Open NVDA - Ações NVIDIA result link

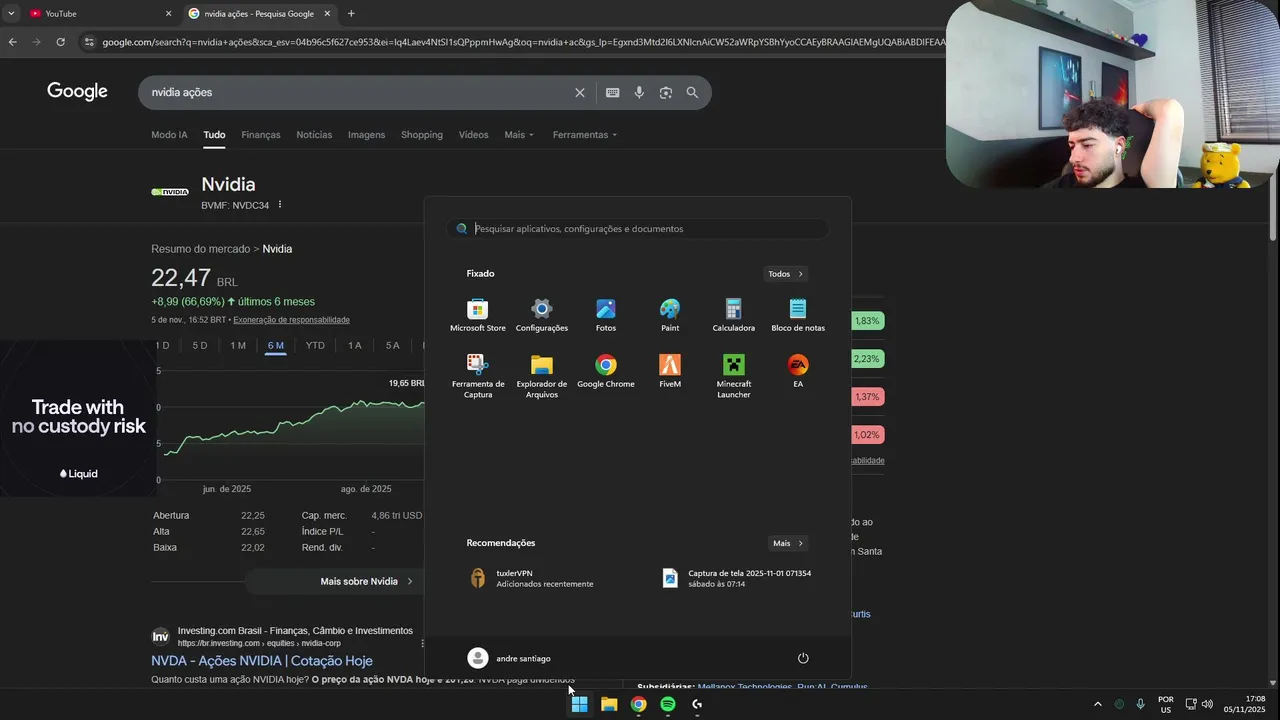click(x=262, y=661)
